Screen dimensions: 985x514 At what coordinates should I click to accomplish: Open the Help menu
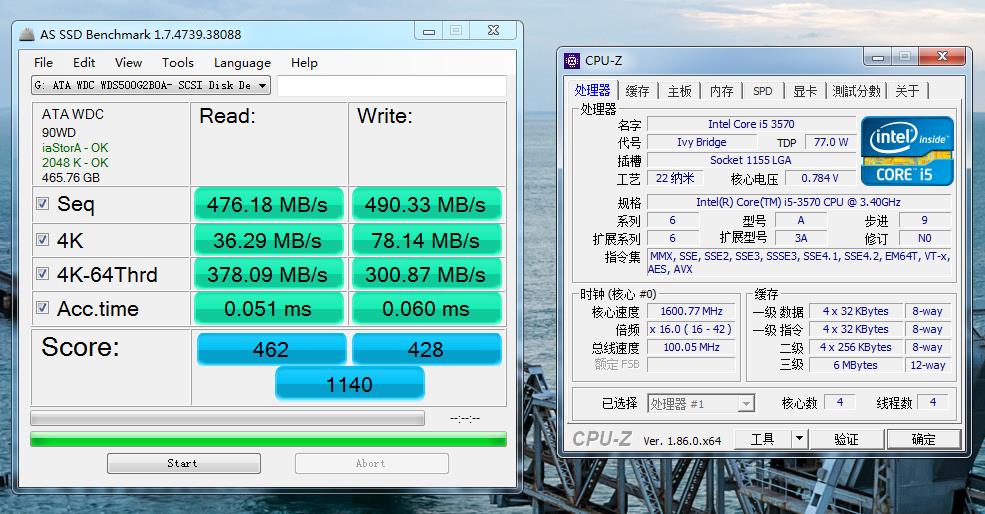(x=304, y=62)
